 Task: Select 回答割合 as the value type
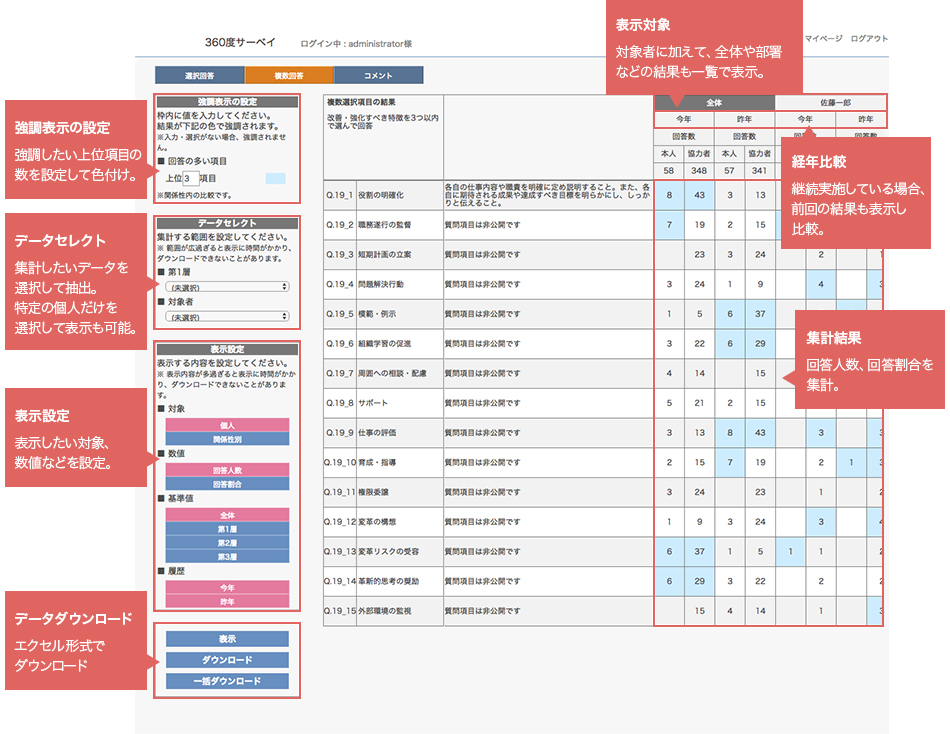tap(227, 484)
